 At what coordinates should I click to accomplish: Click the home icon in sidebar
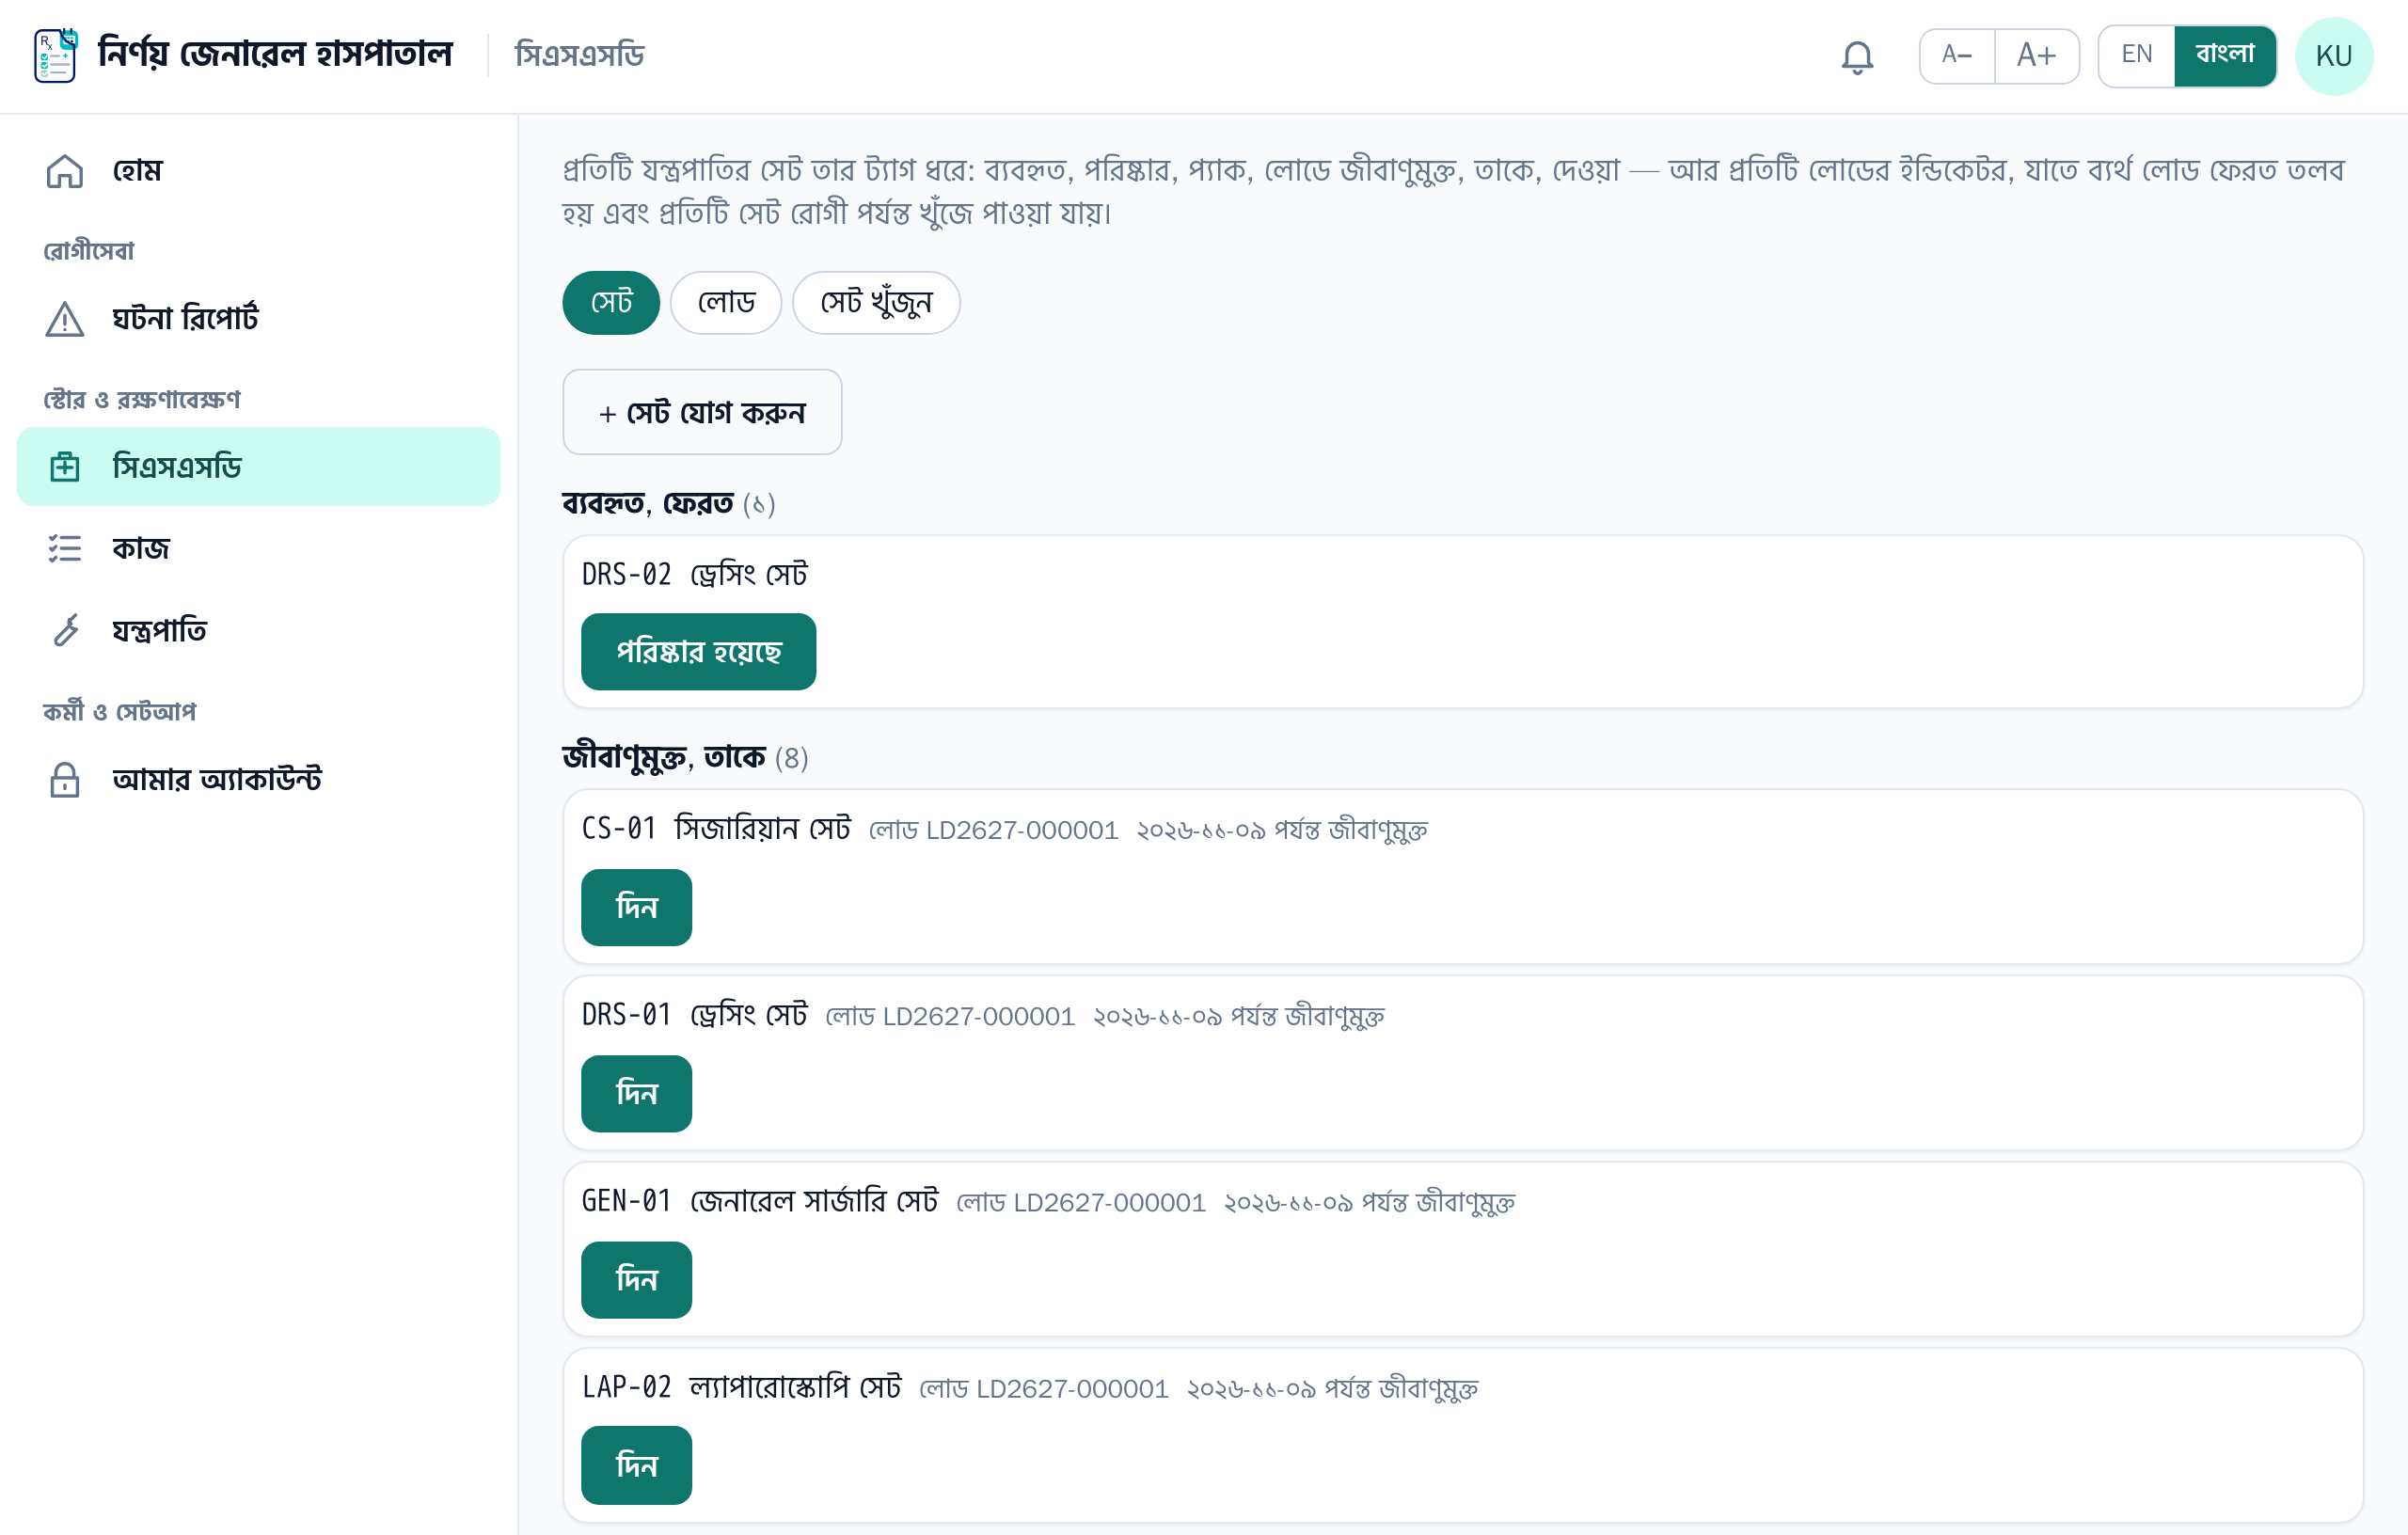point(65,171)
